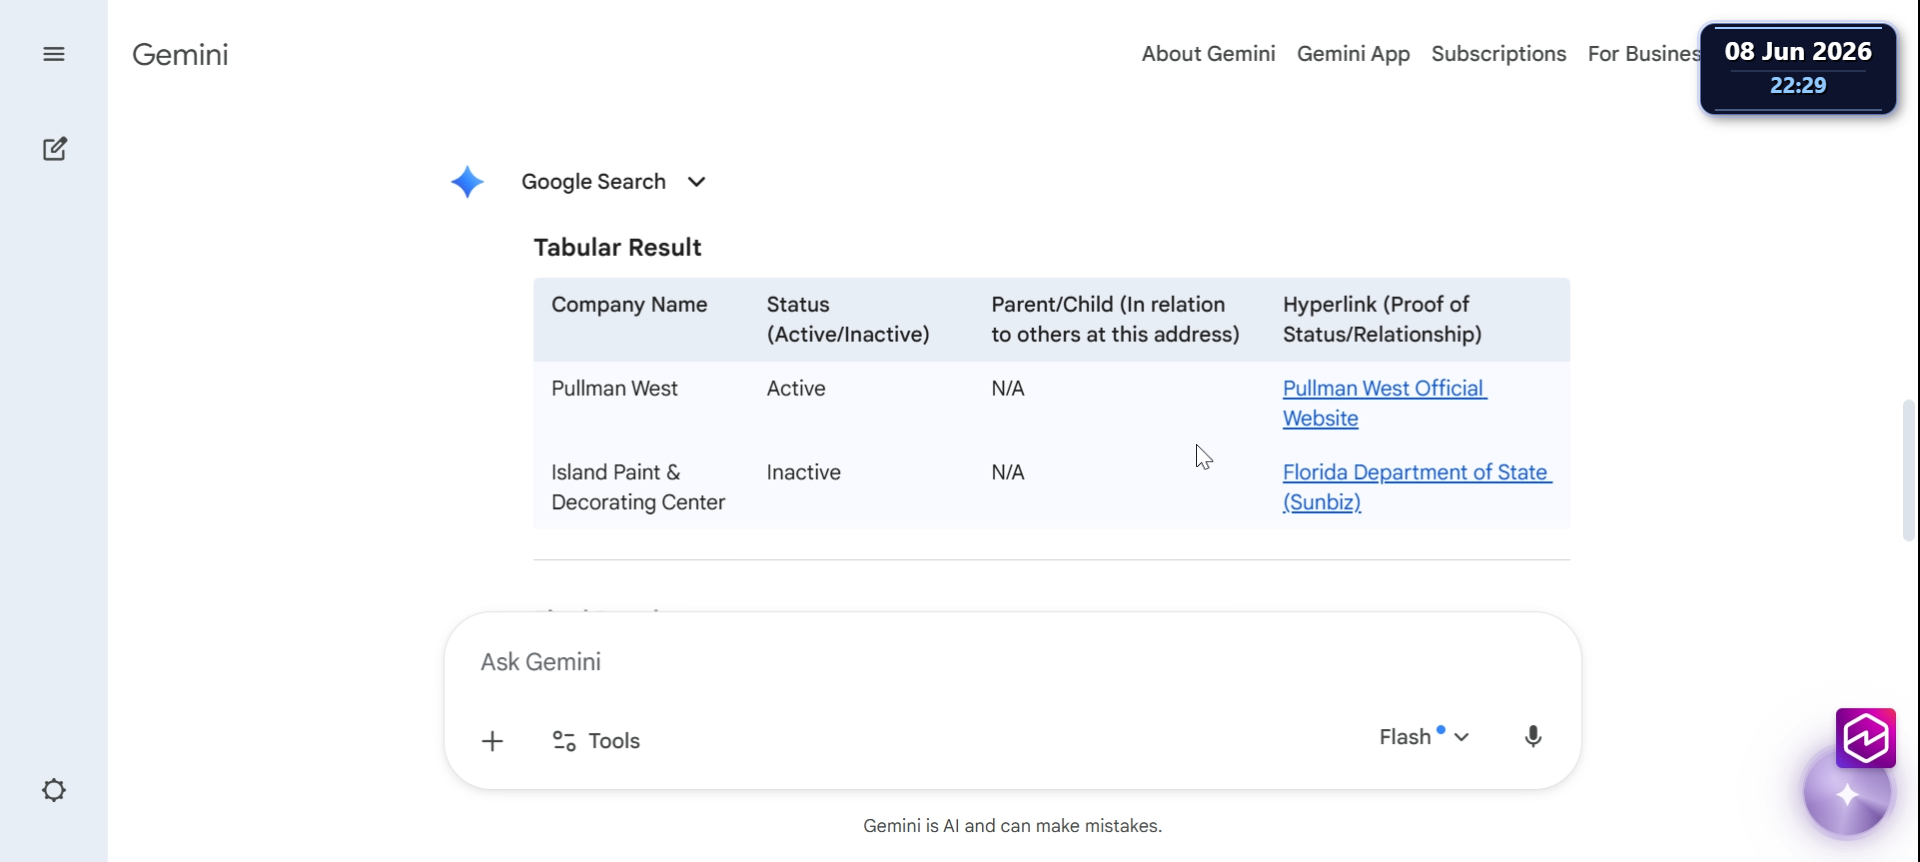This screenshot has width=1920, height=862.
Task: Click the 'Gemini is AI' disclaimer text
Action: tap(1012, 826)
